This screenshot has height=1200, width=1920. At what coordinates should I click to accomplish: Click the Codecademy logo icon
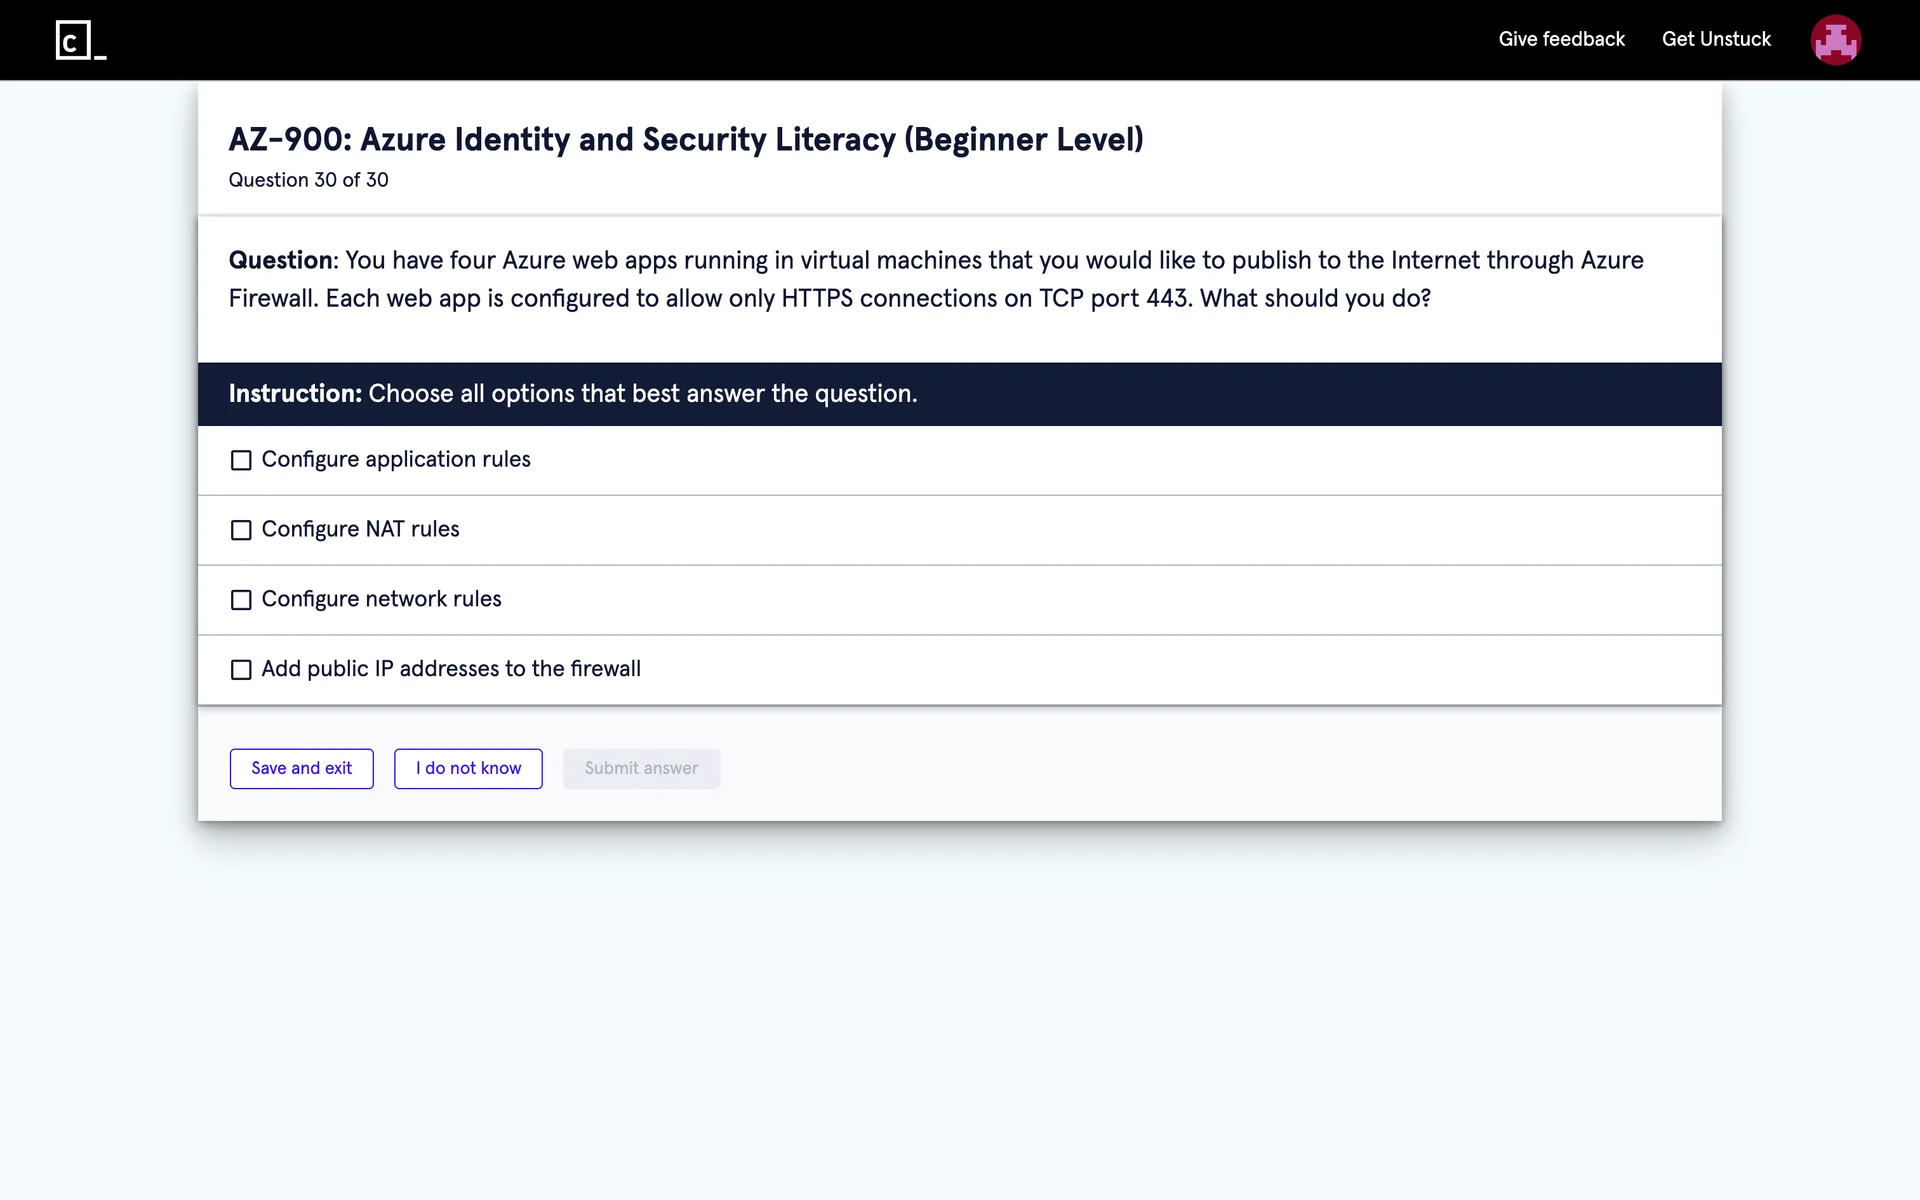tap(80, 40)
